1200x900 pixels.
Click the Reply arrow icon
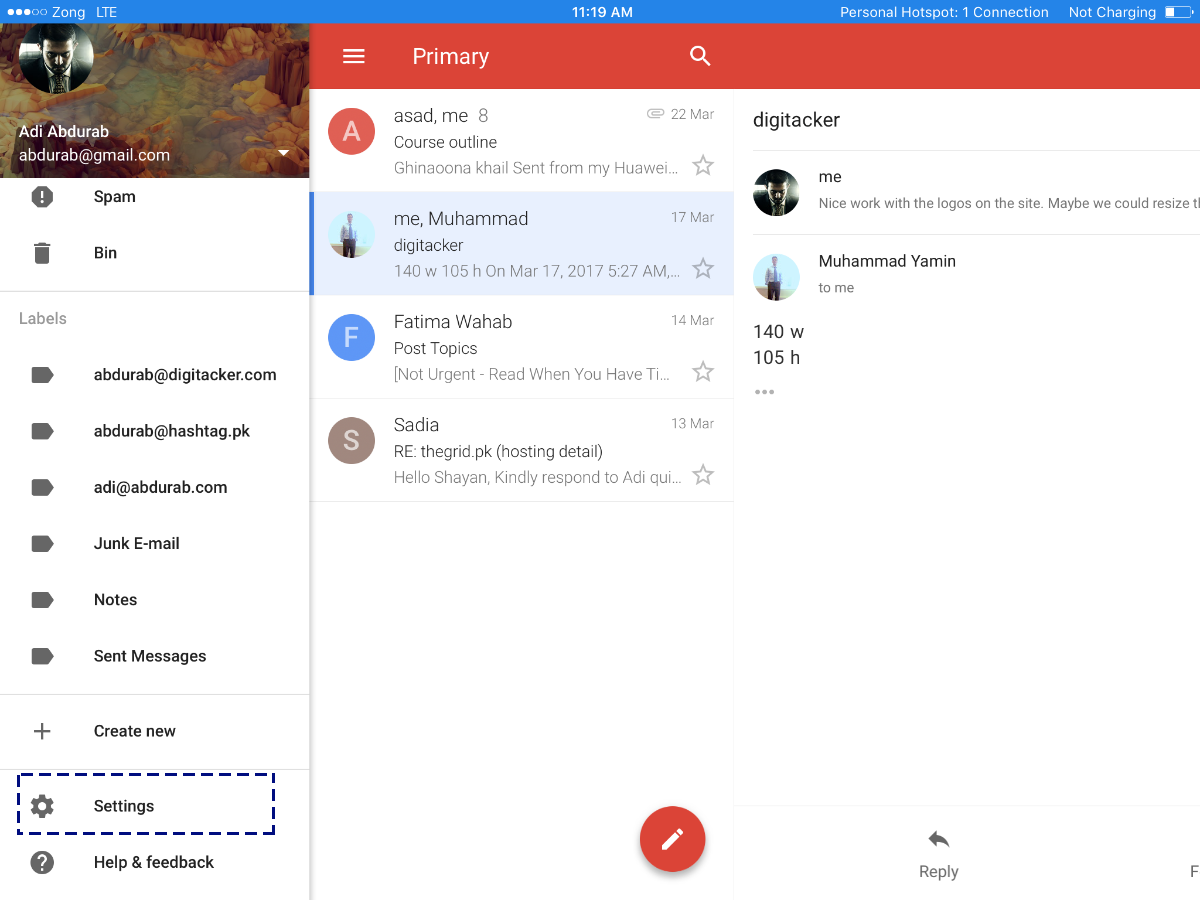938,839
